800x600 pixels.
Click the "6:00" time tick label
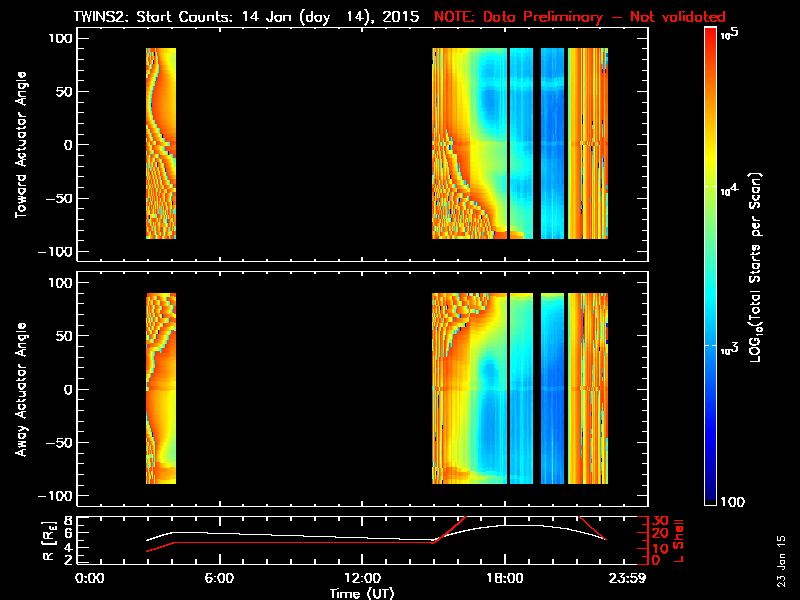[219, 578]
